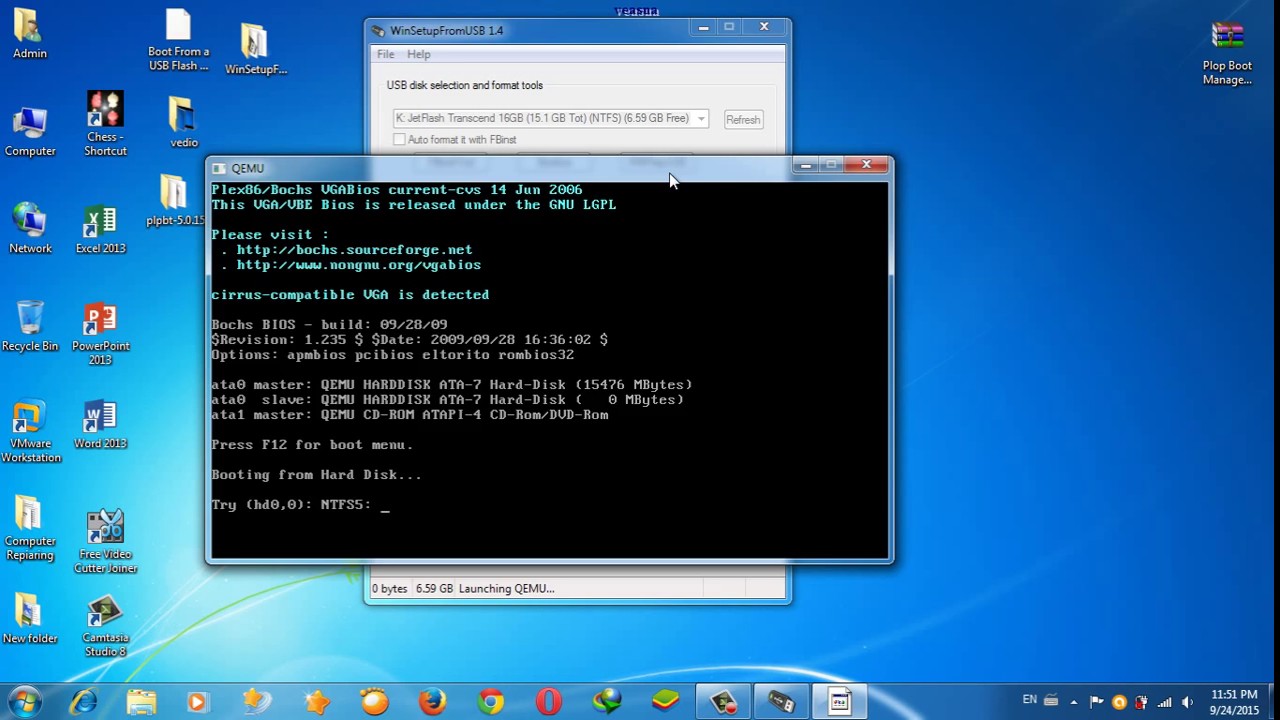Open the EN language indicator
The image size is (1280, 720).
click(1030, 700)
